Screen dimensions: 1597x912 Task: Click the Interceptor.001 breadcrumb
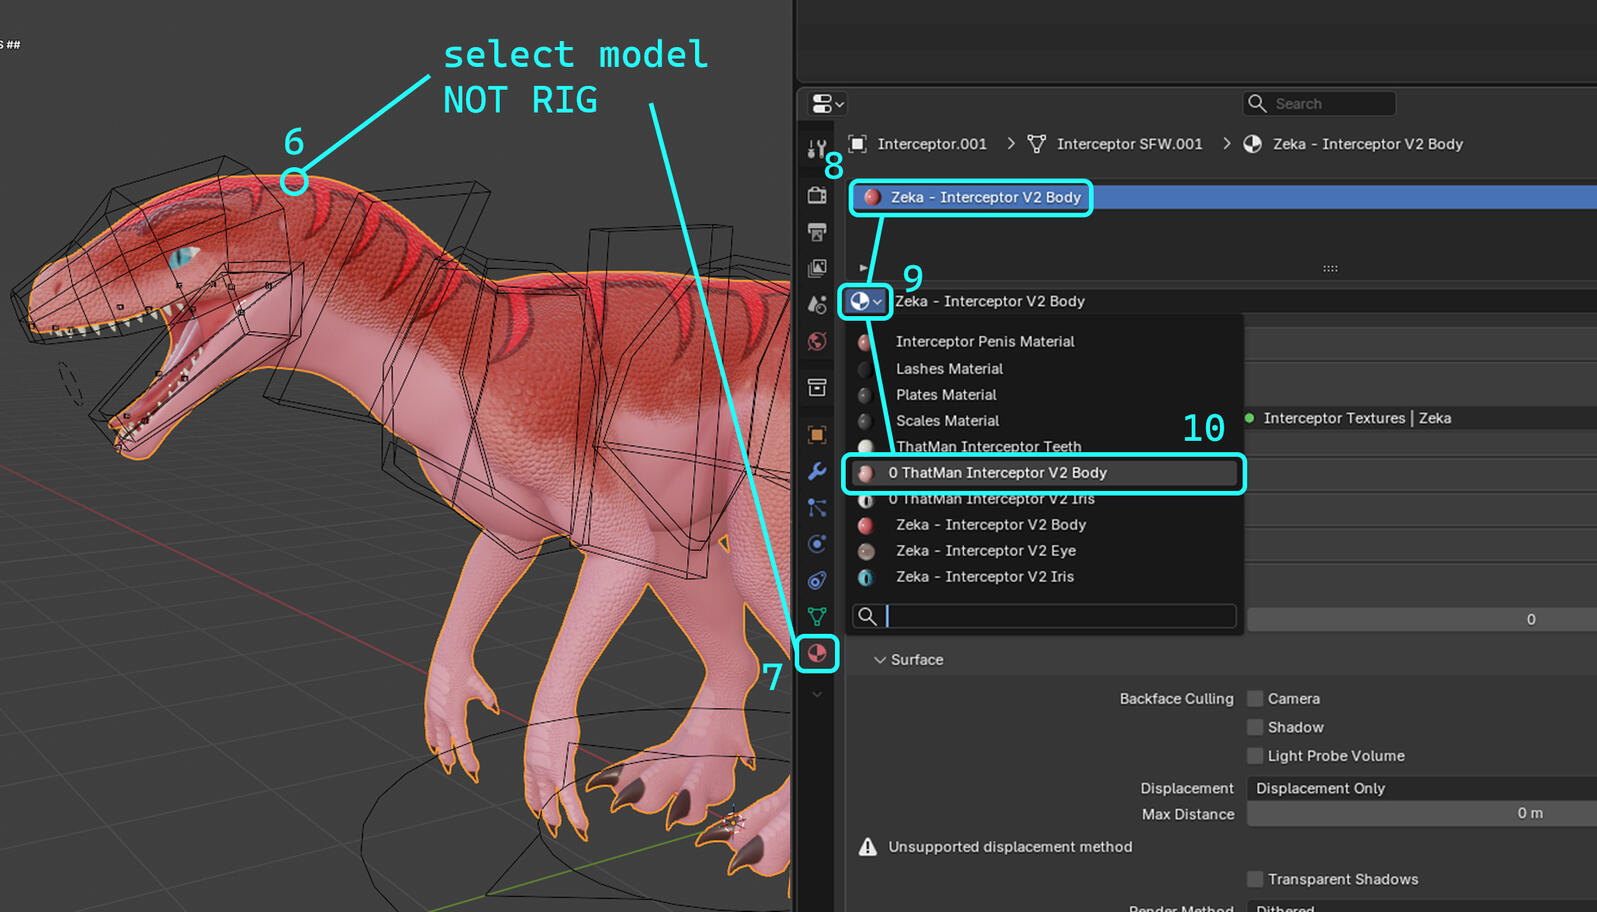[x=931, y=144]
